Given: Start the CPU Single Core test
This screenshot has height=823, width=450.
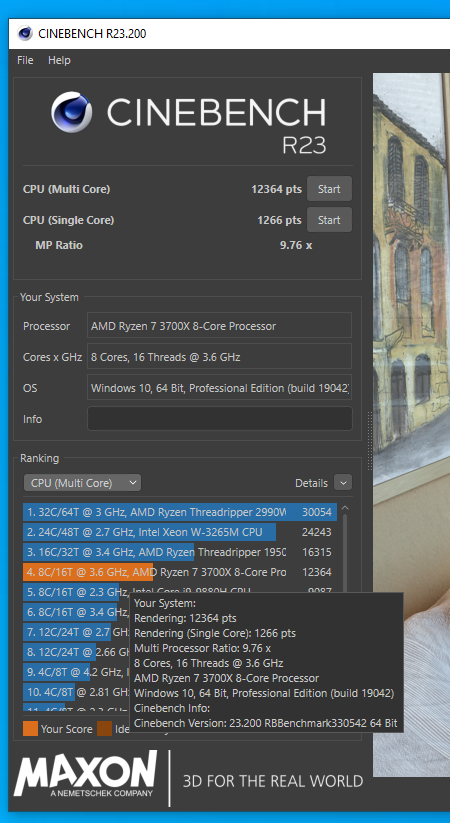Looking at the screenshot, I should click(329, 220).
